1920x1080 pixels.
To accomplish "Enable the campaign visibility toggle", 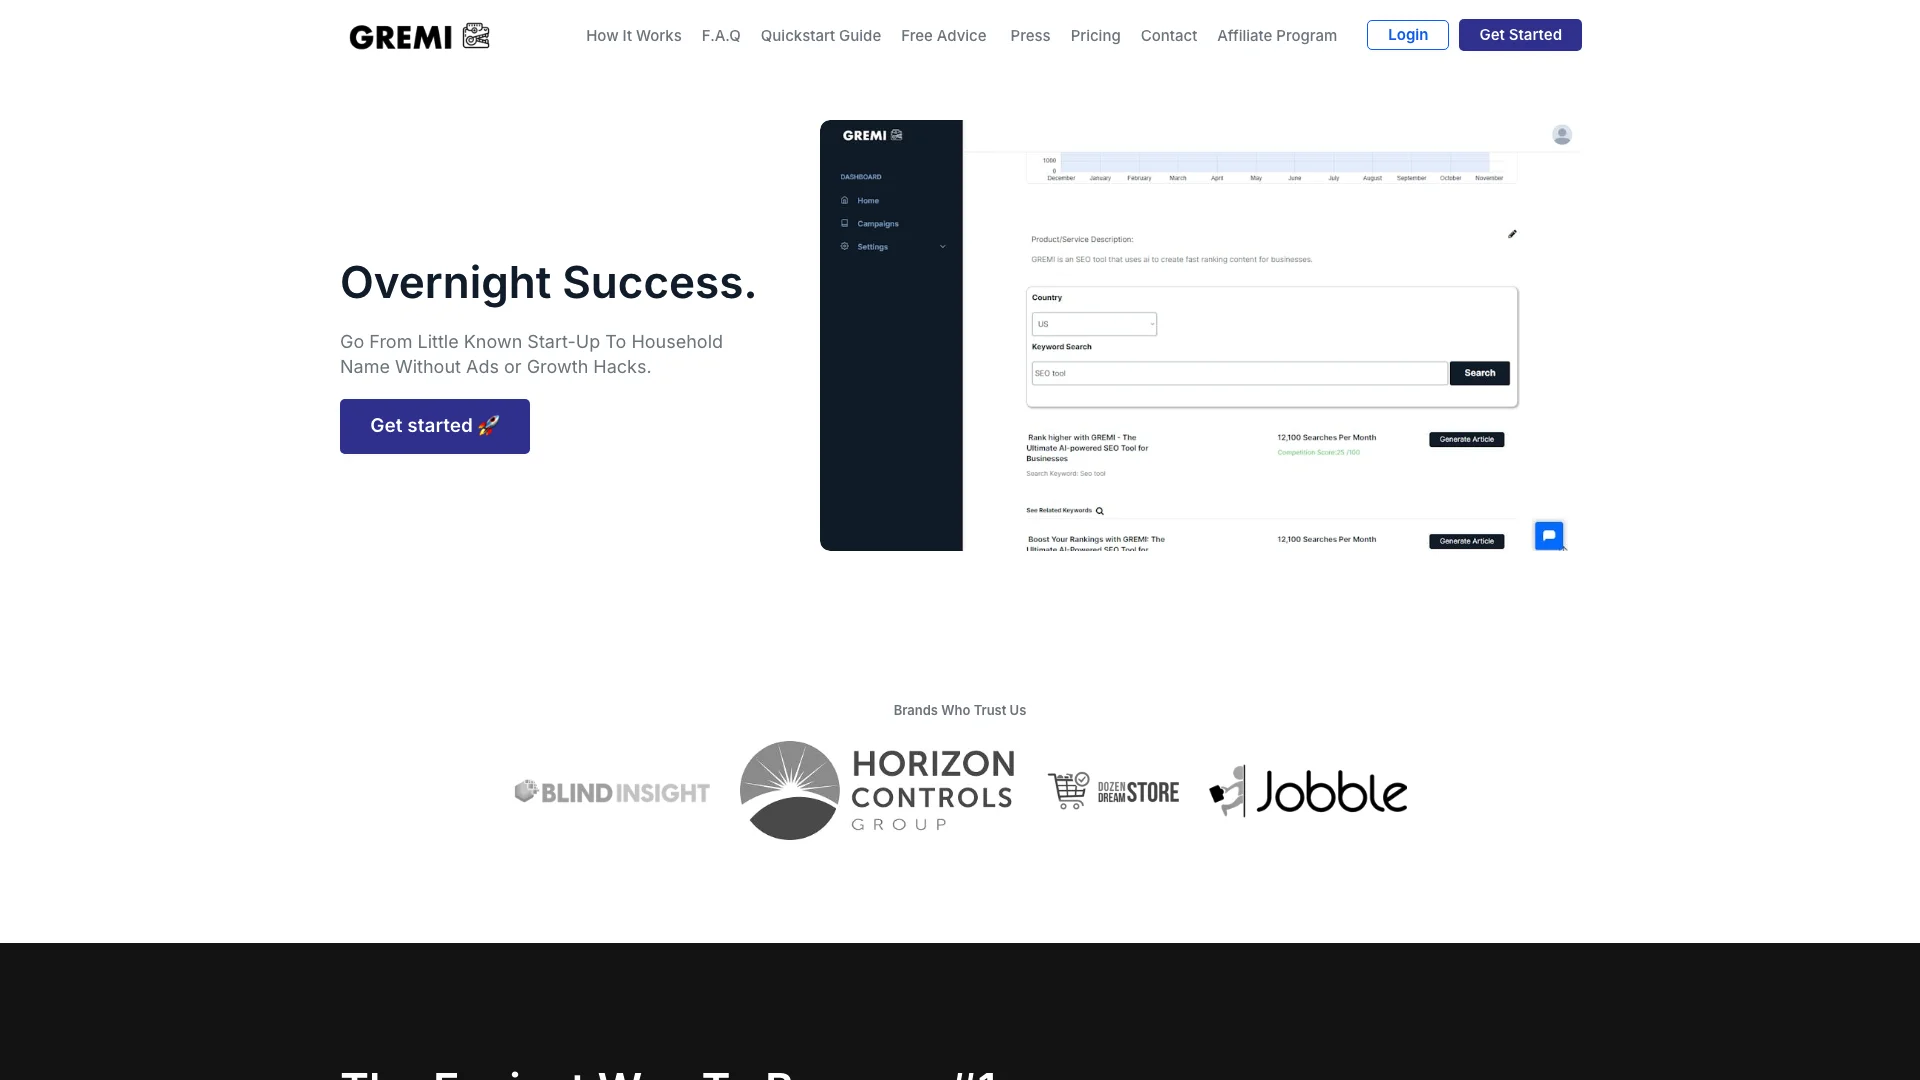I will click(x=877, y=223).
